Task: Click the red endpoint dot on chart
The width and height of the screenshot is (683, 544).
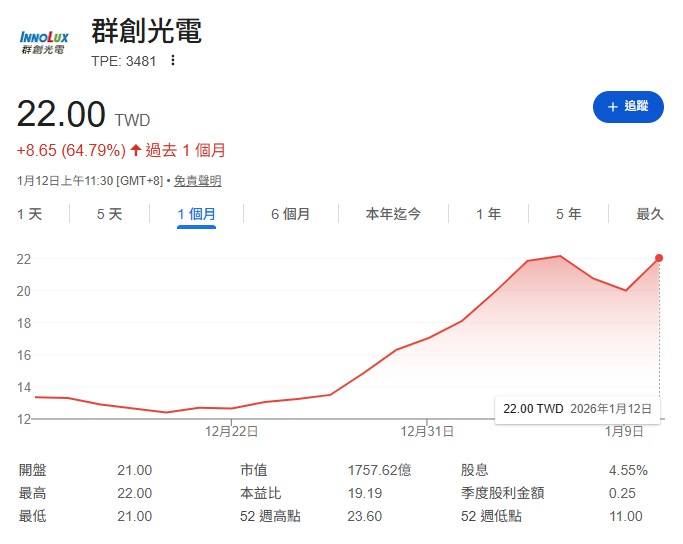Action: 659,258
